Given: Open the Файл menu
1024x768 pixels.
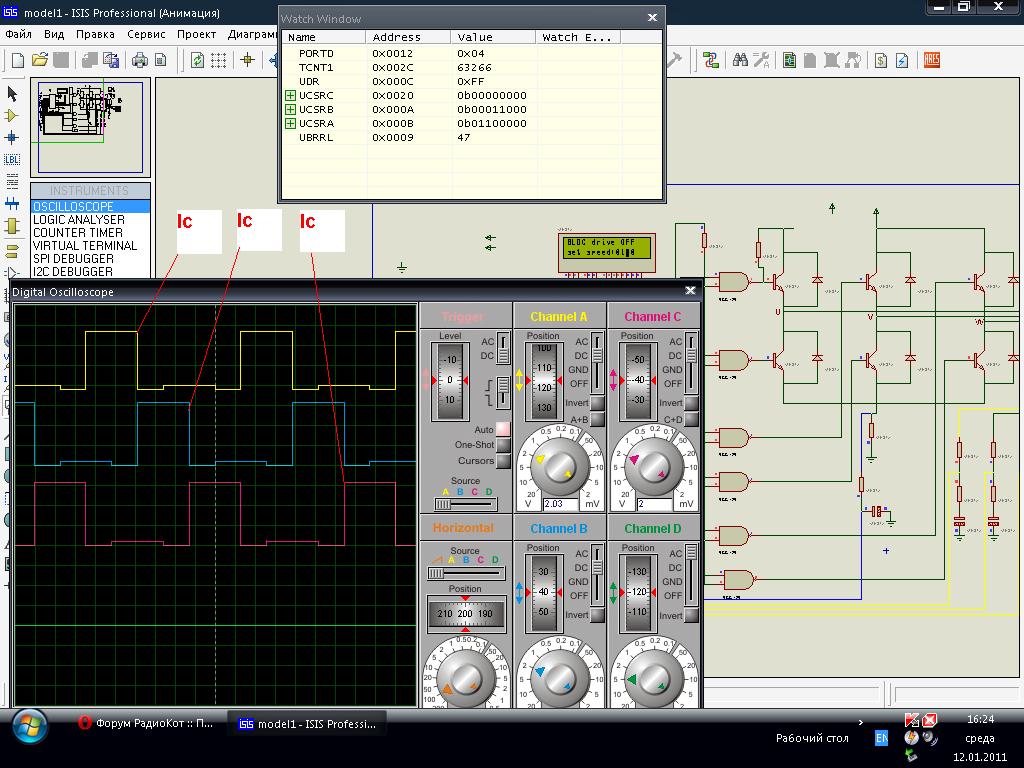Looking at the screenshot, I should [x=18, y=33].
